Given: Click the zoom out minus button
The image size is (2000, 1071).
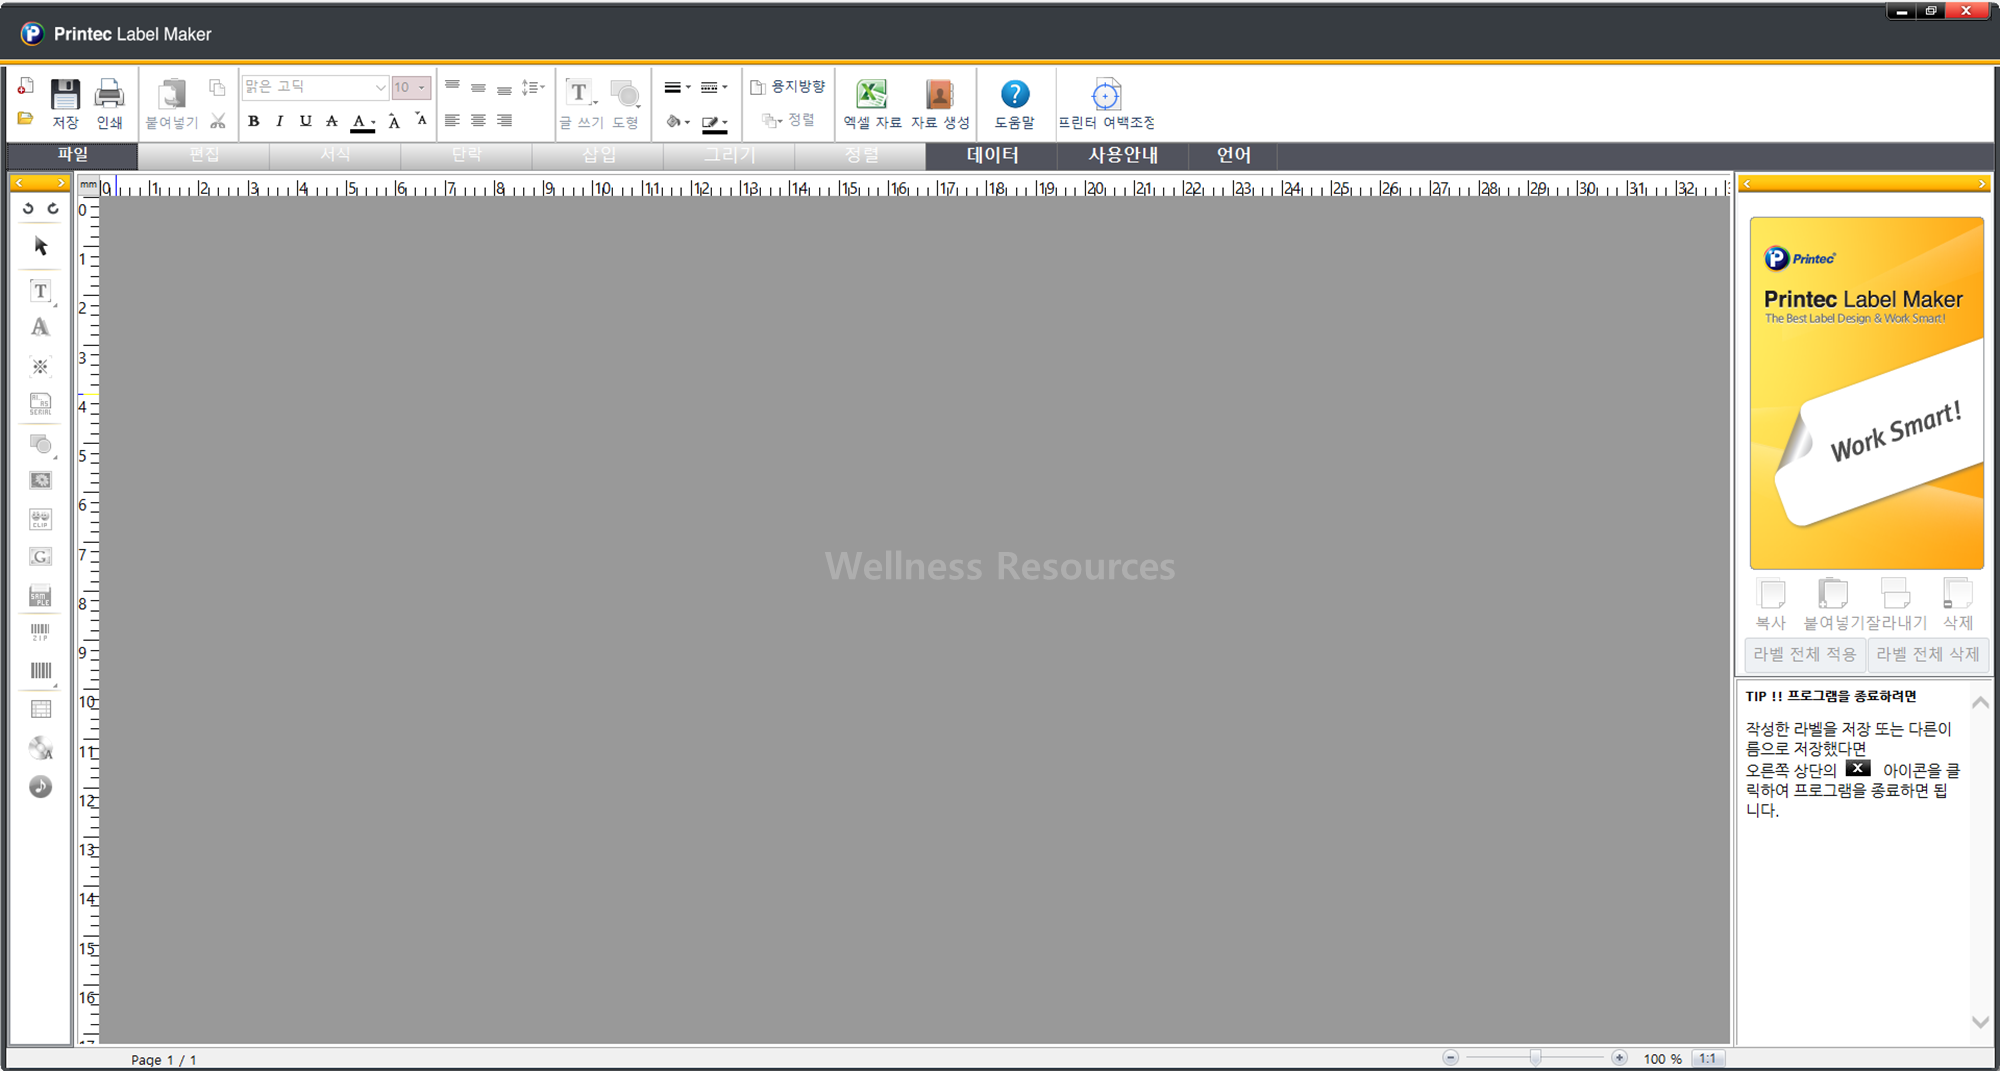Looking at the screenshot, I should pos(1450,1057).
